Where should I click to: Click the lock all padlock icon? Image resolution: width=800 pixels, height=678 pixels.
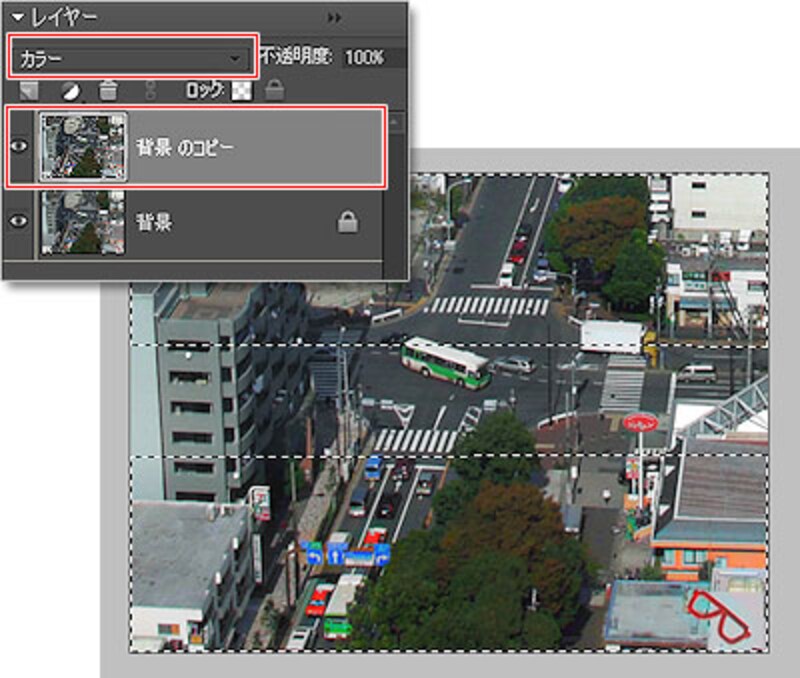273,91
